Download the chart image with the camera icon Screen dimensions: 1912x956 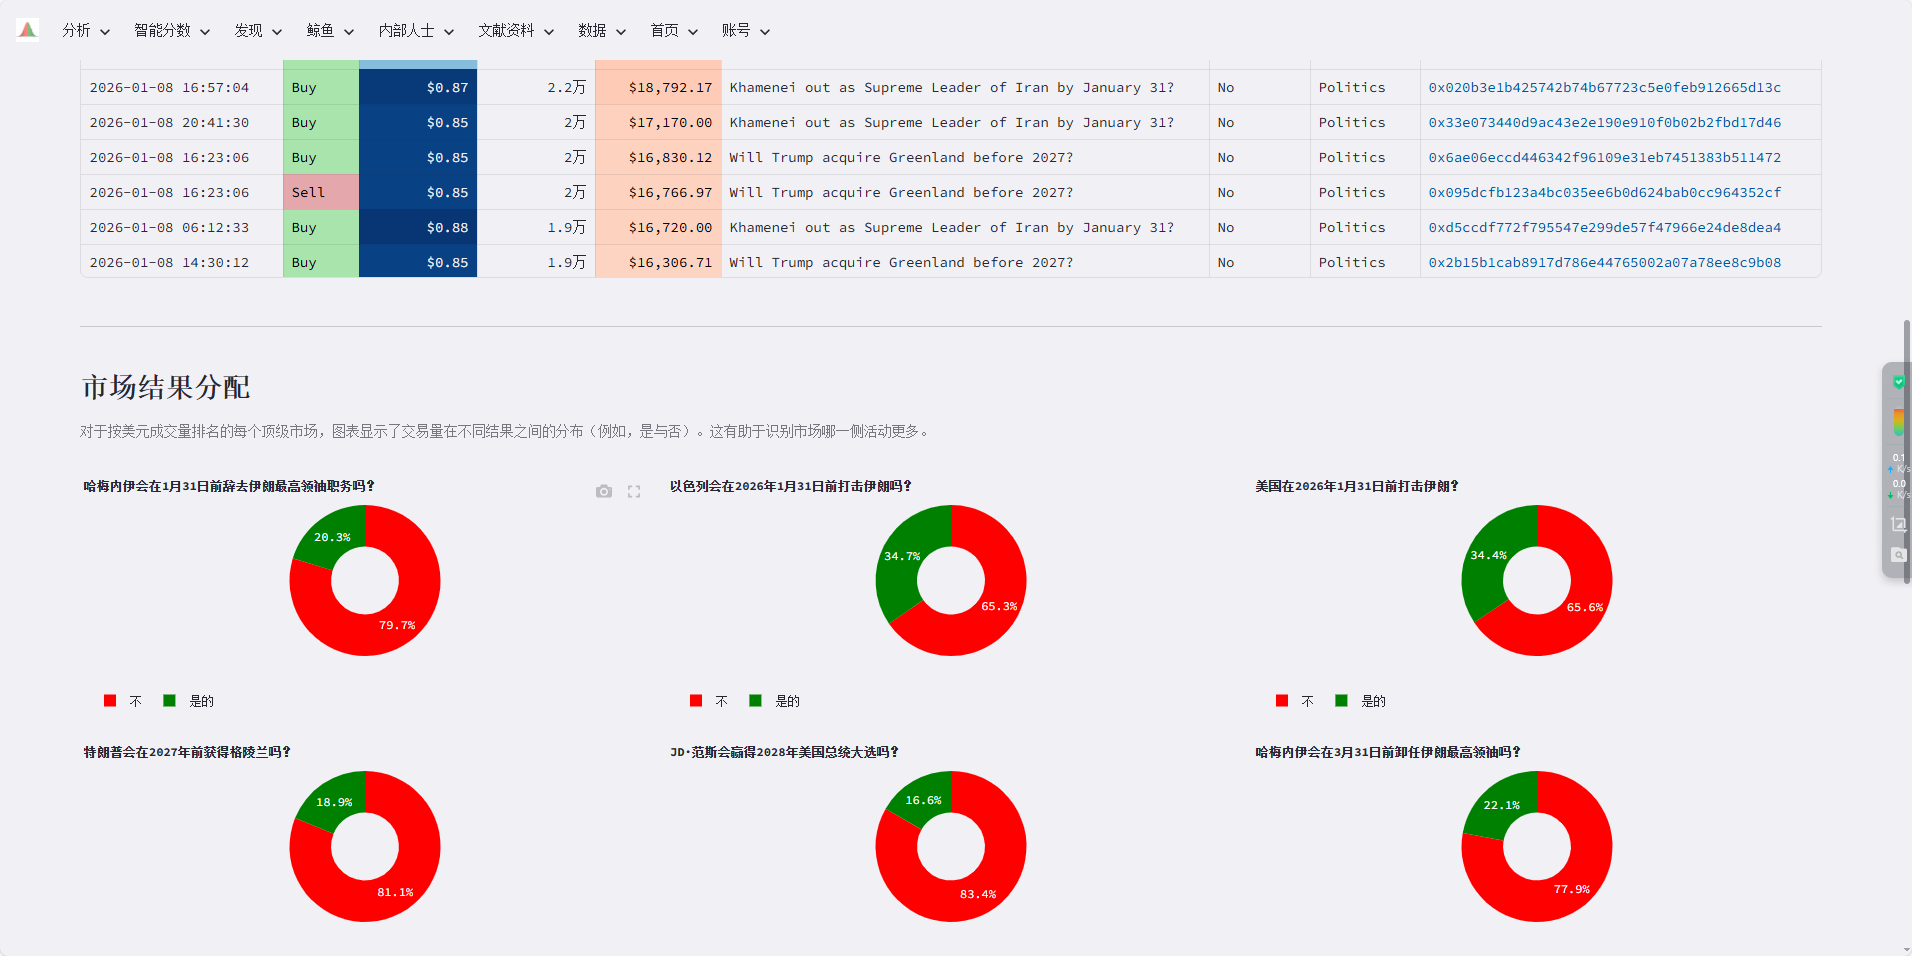point(603,491)
